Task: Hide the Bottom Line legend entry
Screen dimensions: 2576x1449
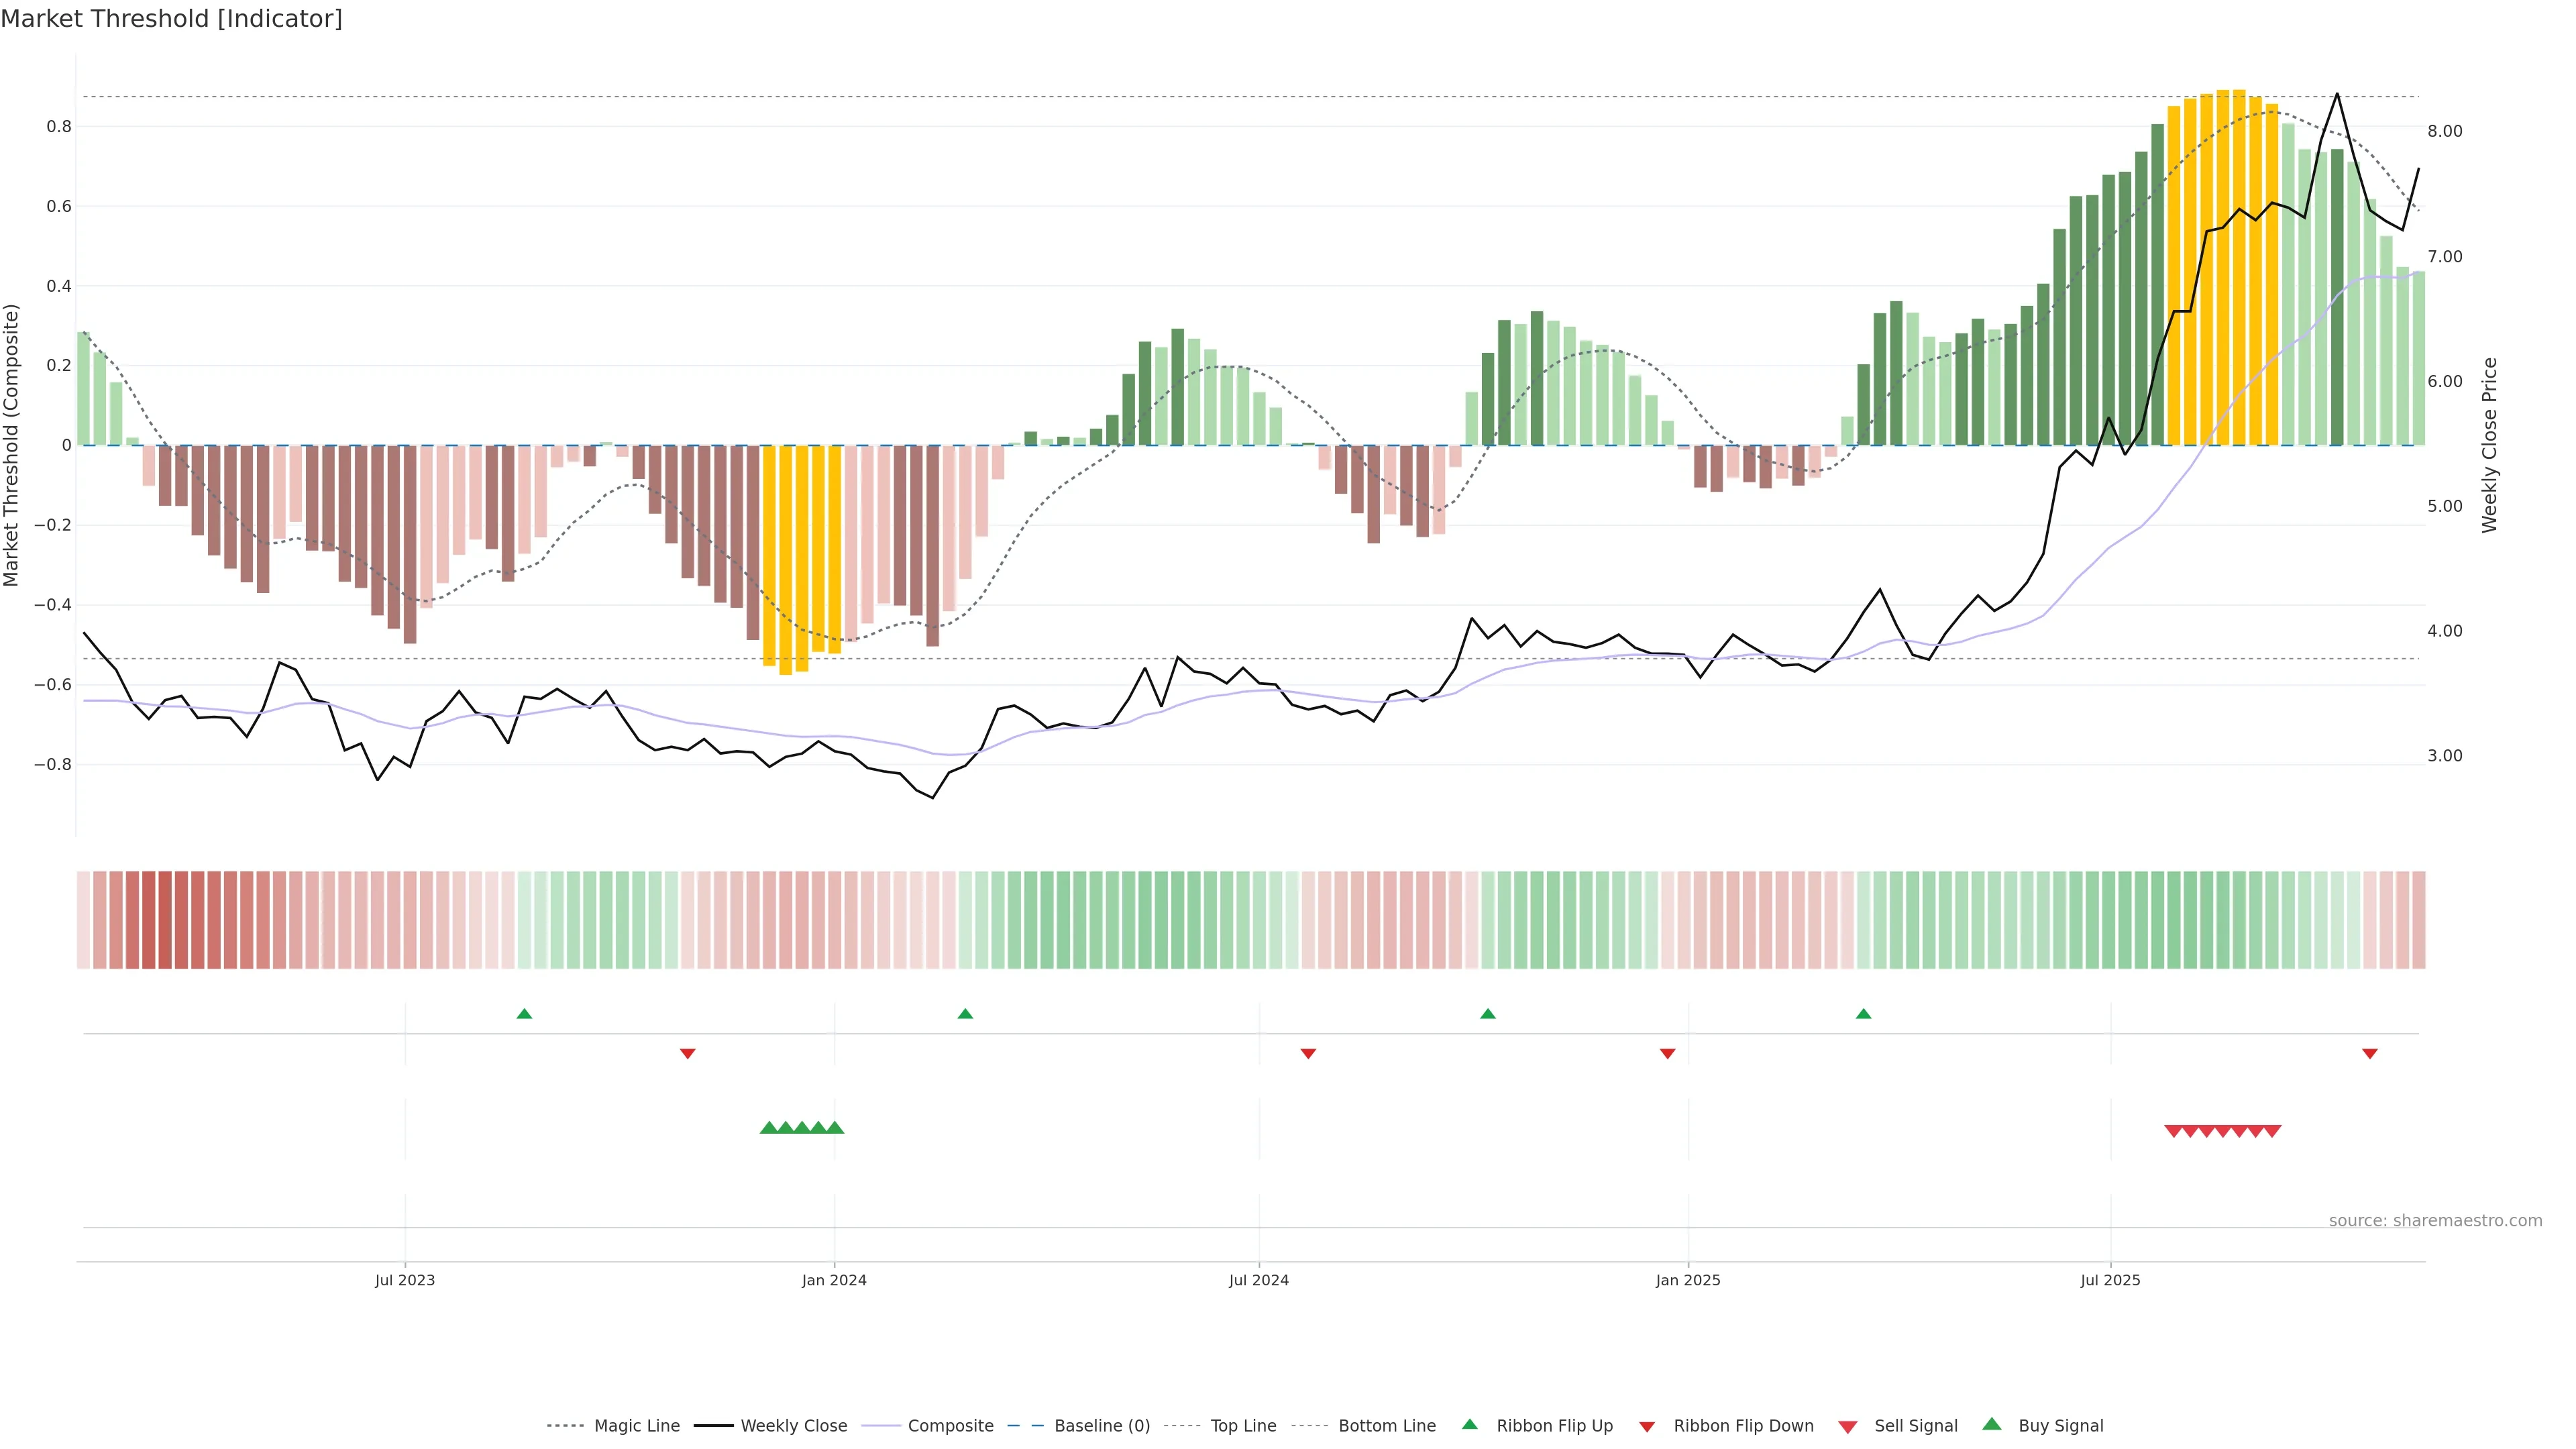Action: [1386, 1426]
